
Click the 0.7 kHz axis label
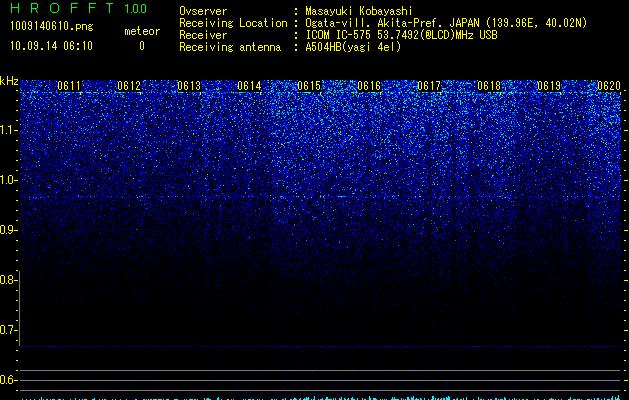(x=8, y=330)
